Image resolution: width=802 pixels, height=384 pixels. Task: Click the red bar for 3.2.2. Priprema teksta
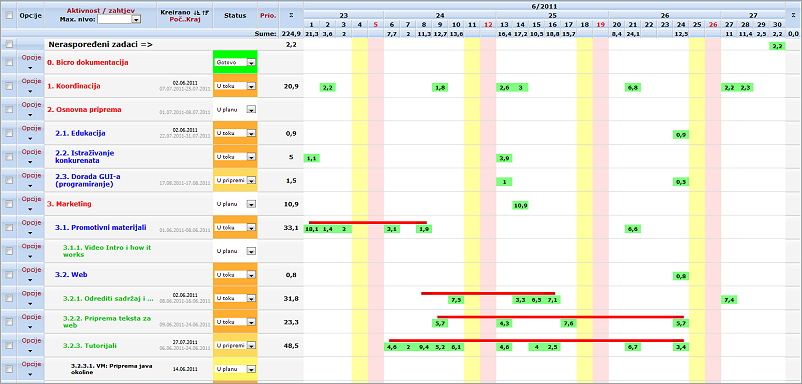[561, 317]
